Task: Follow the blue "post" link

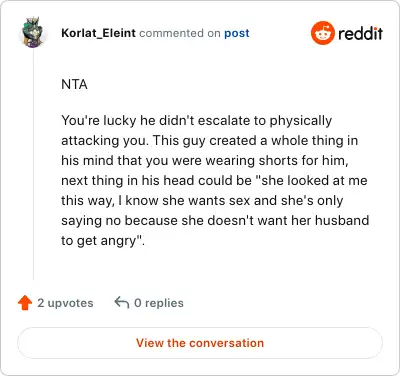Action: (x=237, y=33)
